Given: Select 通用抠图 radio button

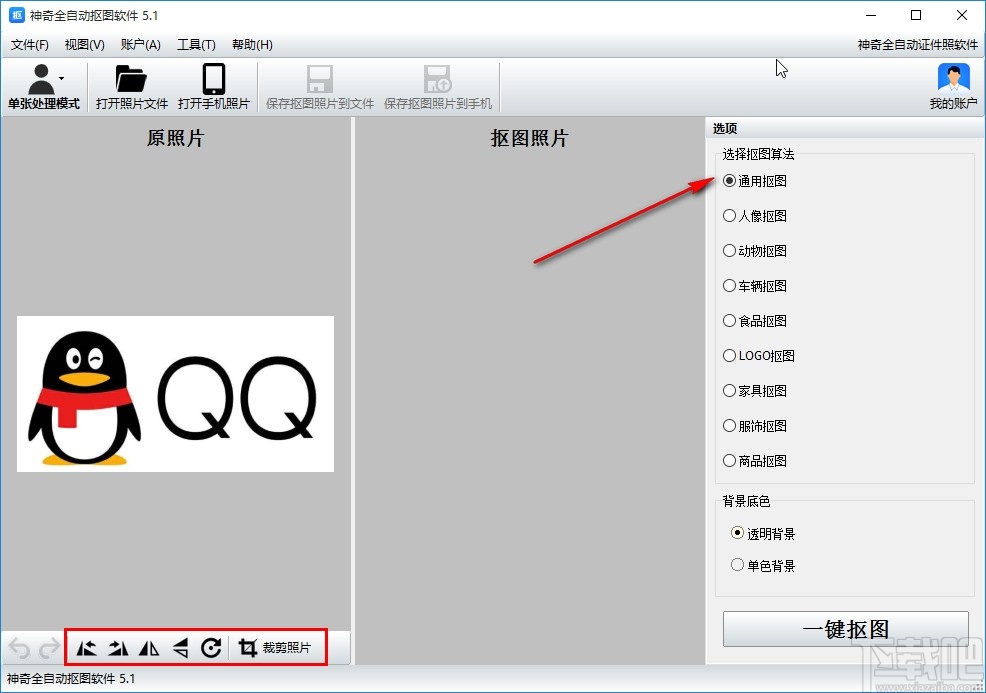Looking at the screenshot, I should (729, 181).
